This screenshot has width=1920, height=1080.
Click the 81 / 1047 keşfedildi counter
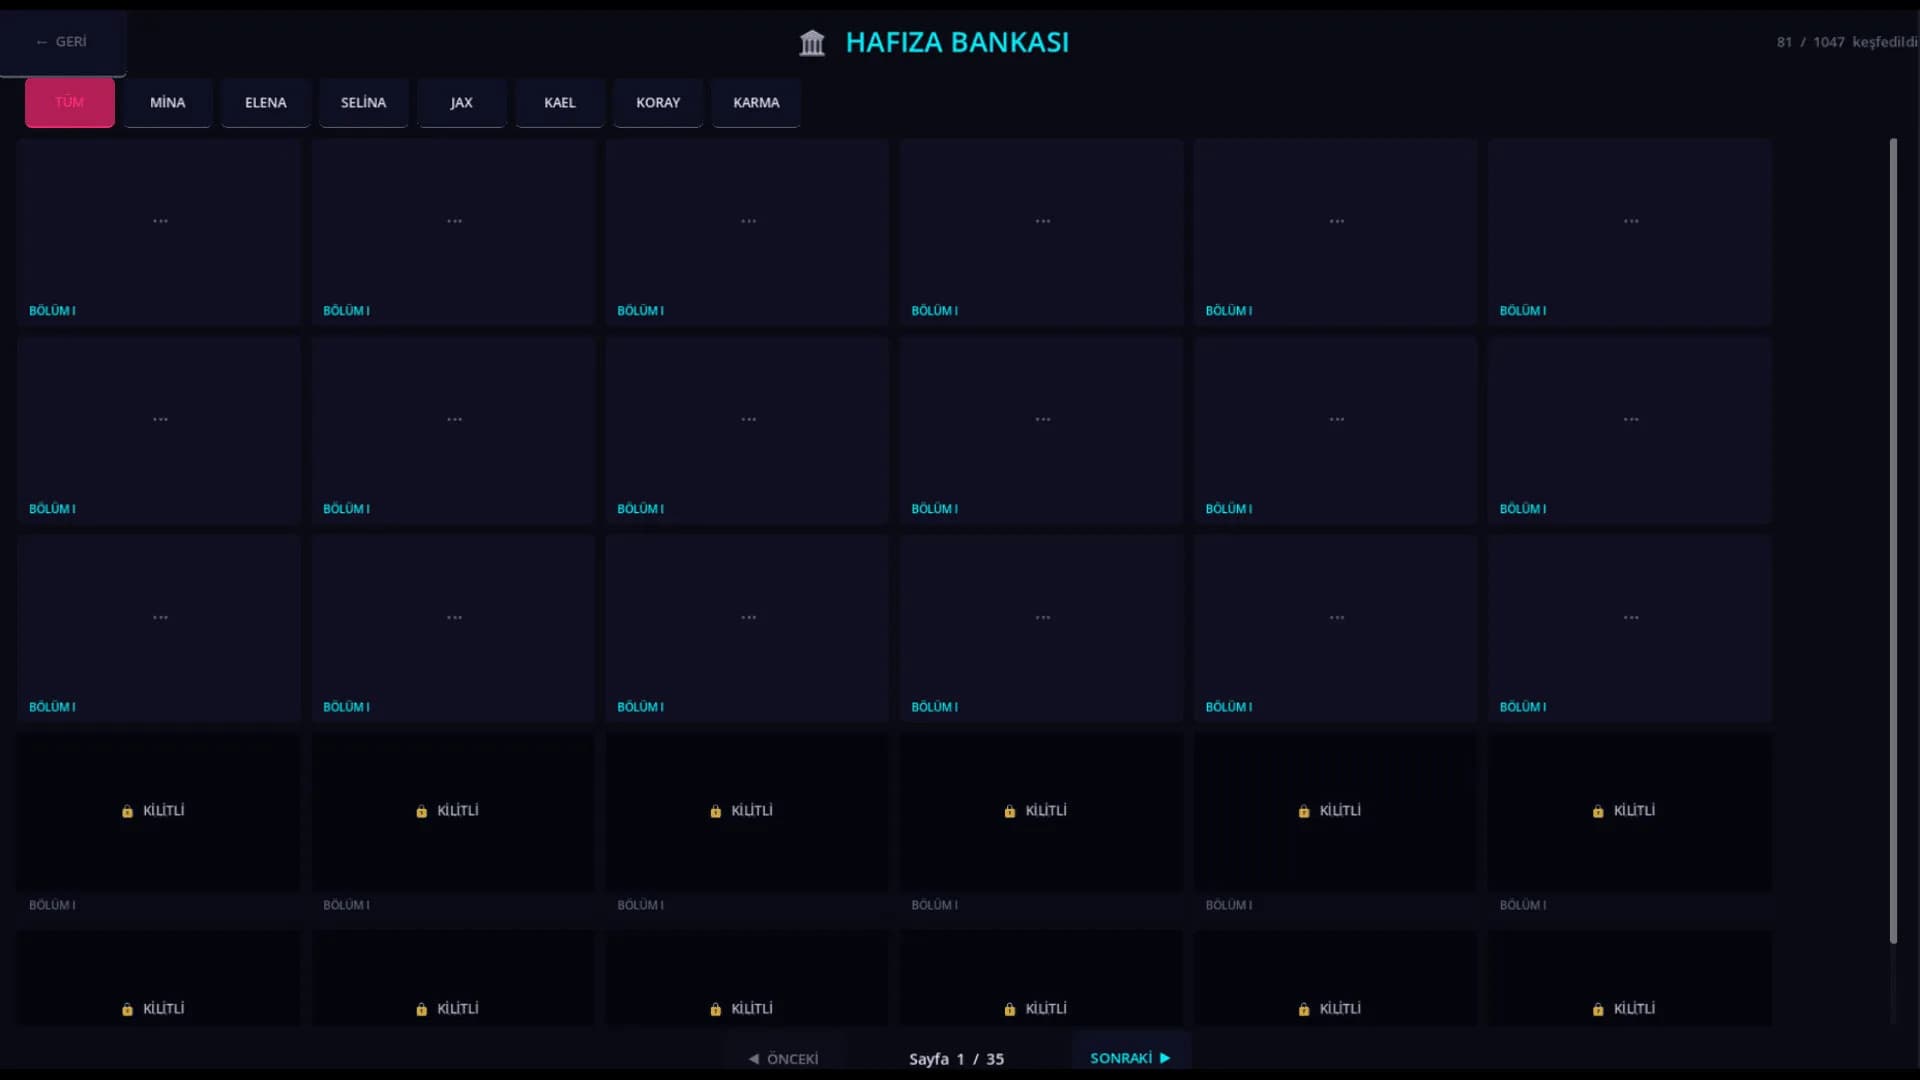coord(1847,42)
